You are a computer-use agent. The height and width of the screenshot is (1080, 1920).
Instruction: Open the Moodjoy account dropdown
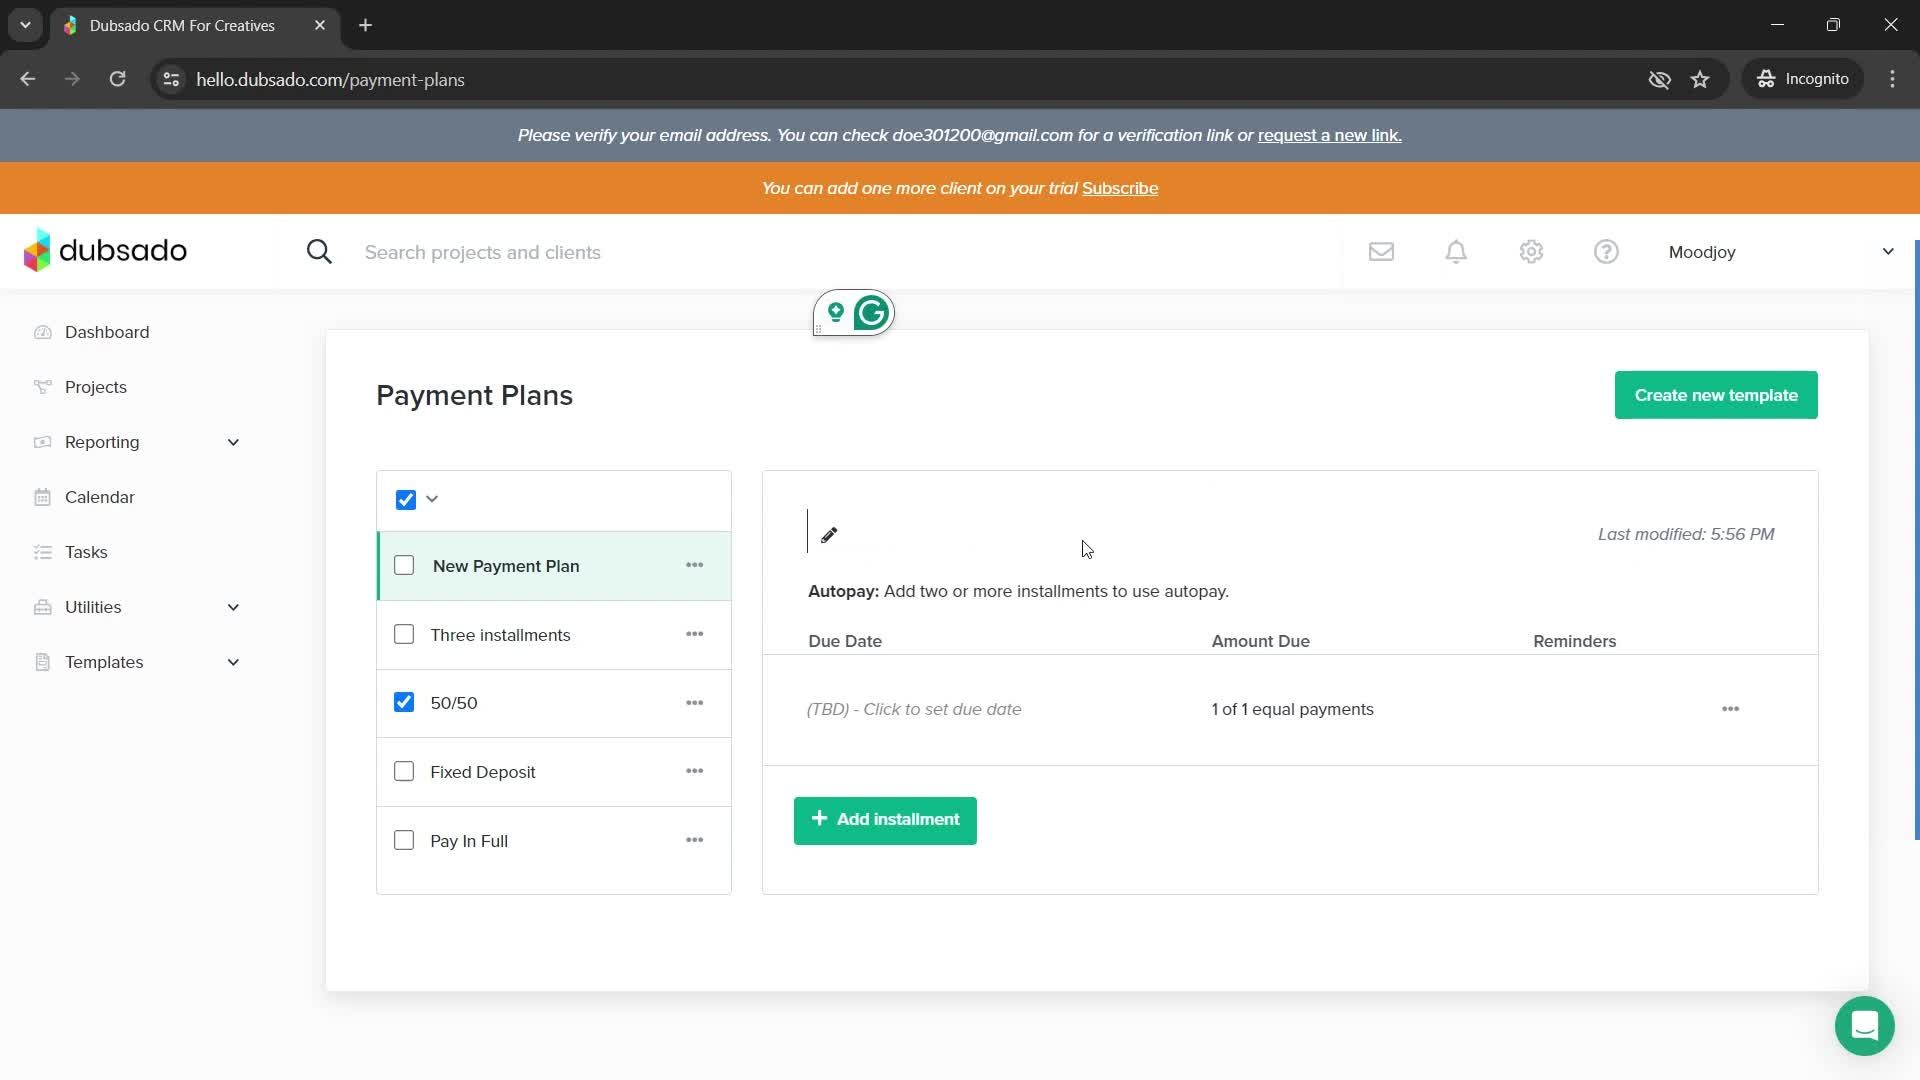[x=1781, y=252]
